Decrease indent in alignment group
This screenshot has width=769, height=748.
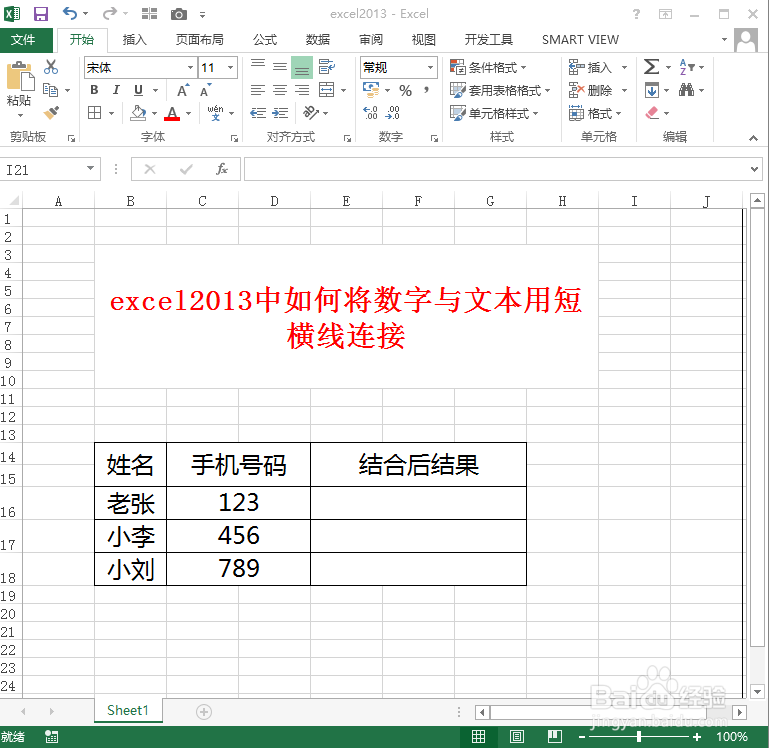click(258, 113)
